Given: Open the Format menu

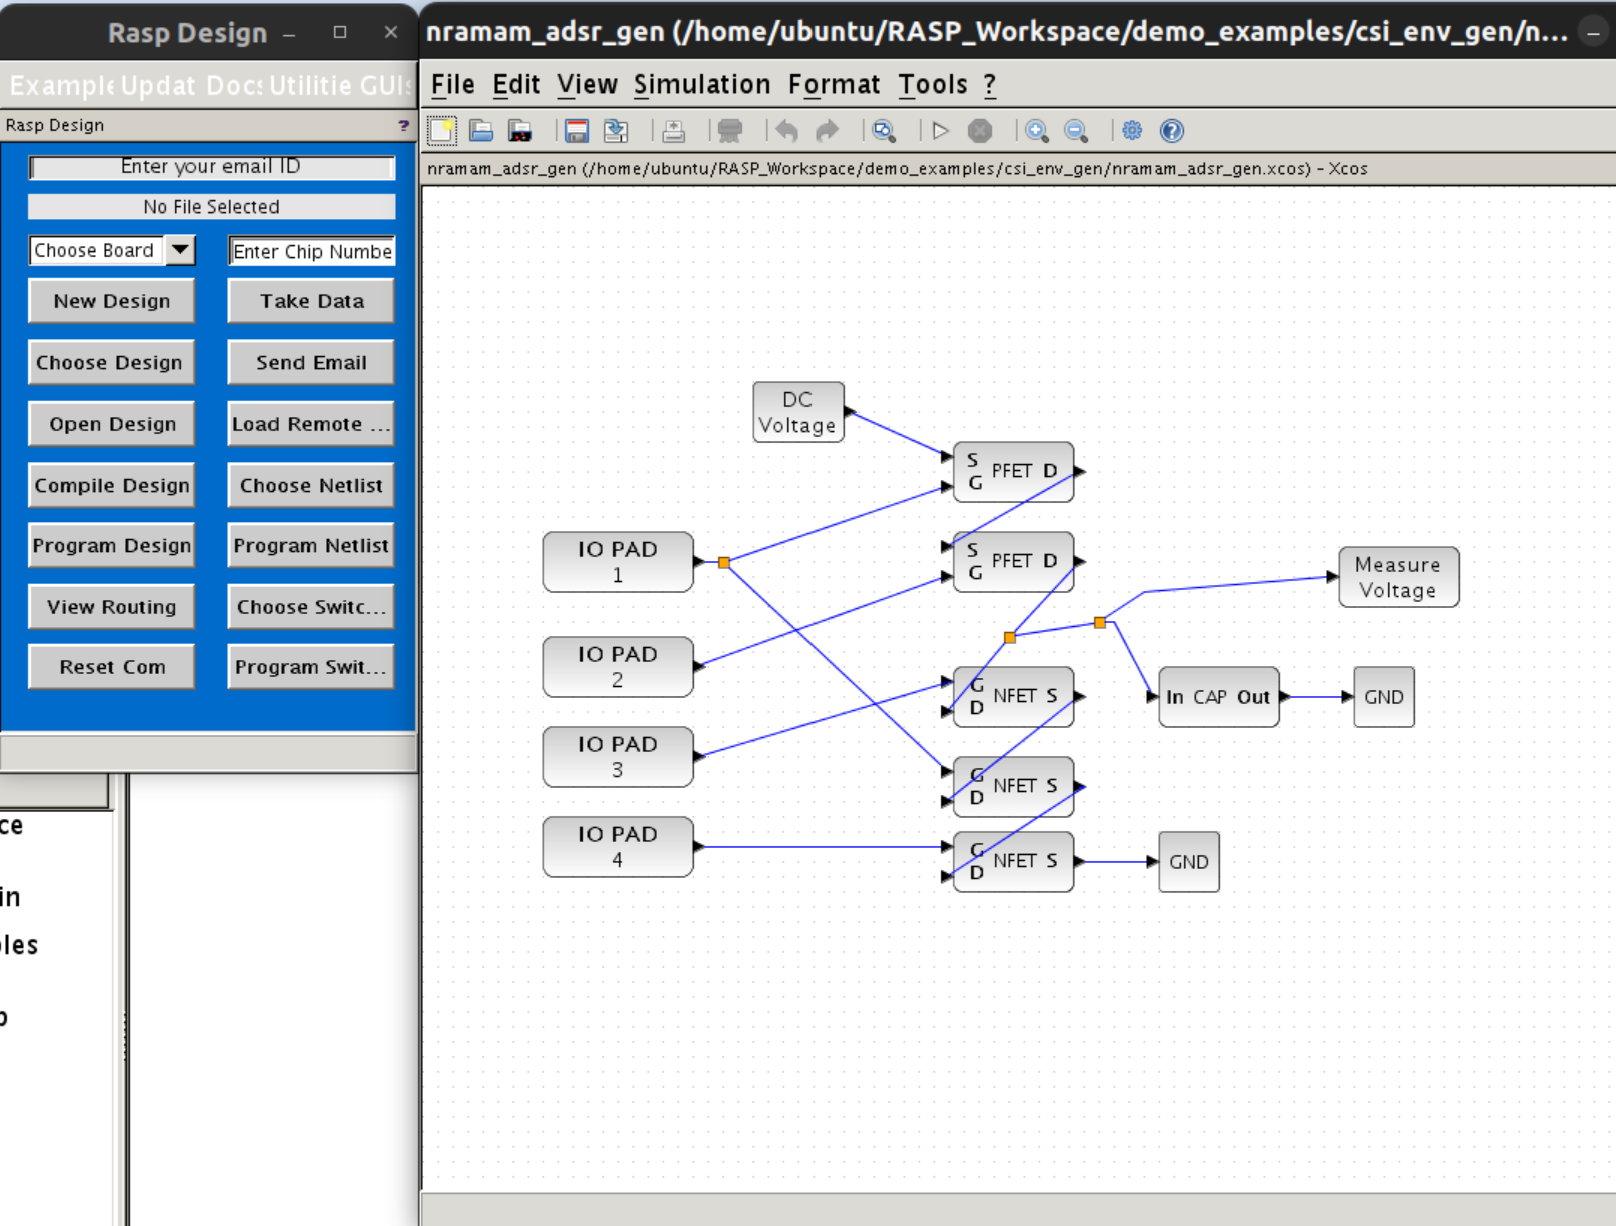Looking at the screenshot, I should (833, 85).
